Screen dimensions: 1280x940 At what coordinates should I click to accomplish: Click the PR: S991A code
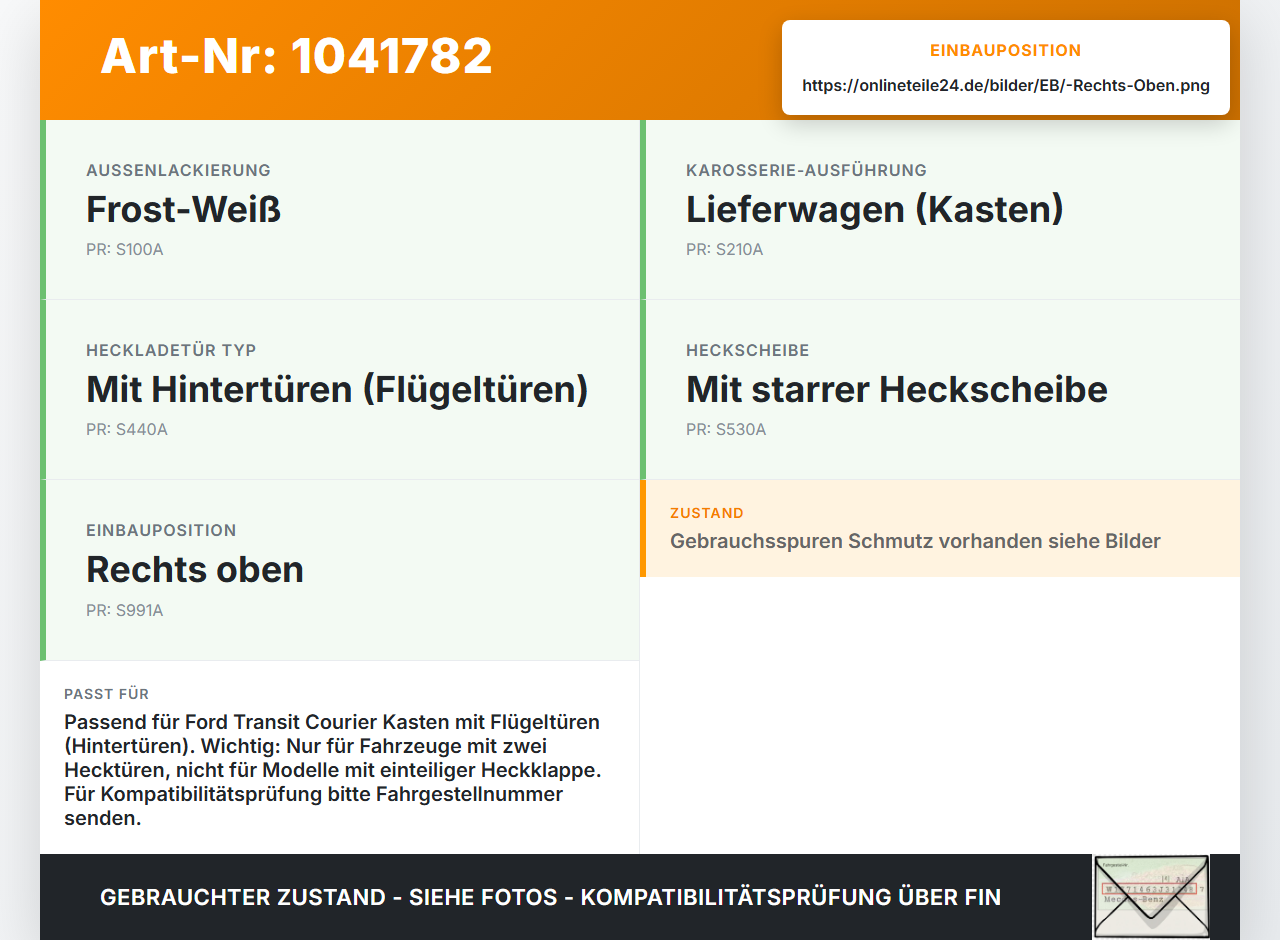click(x=125, y=610)
